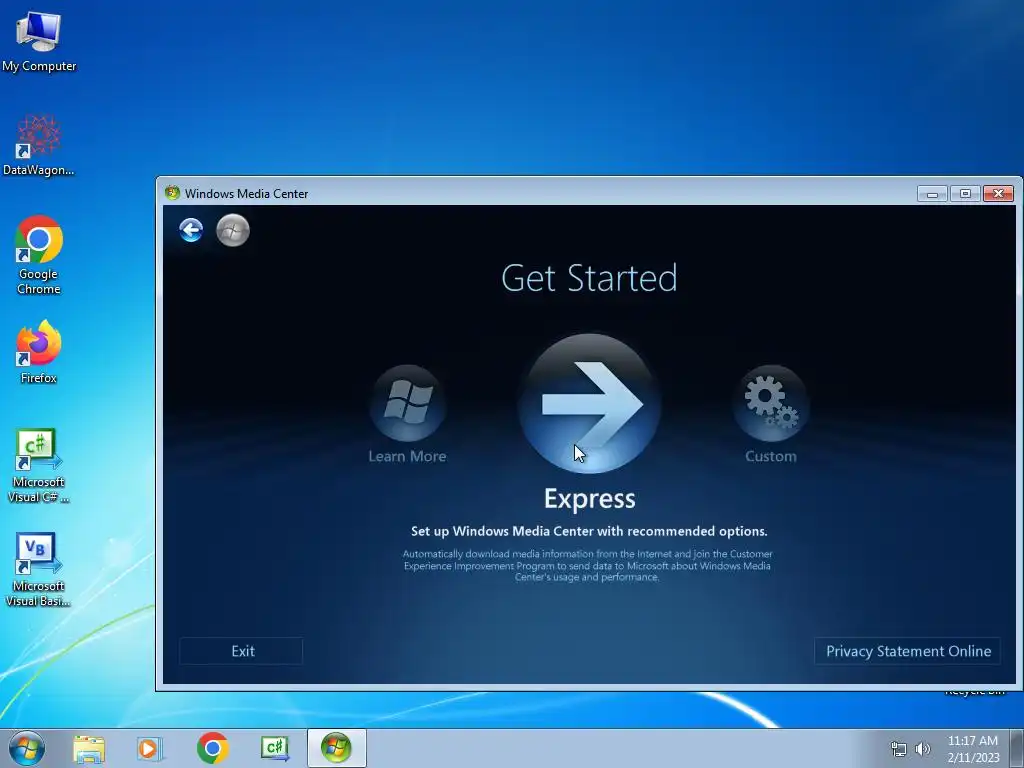Open the Windows Start menu orb
Screen dimensions: 1024x768
pos(27,748)
